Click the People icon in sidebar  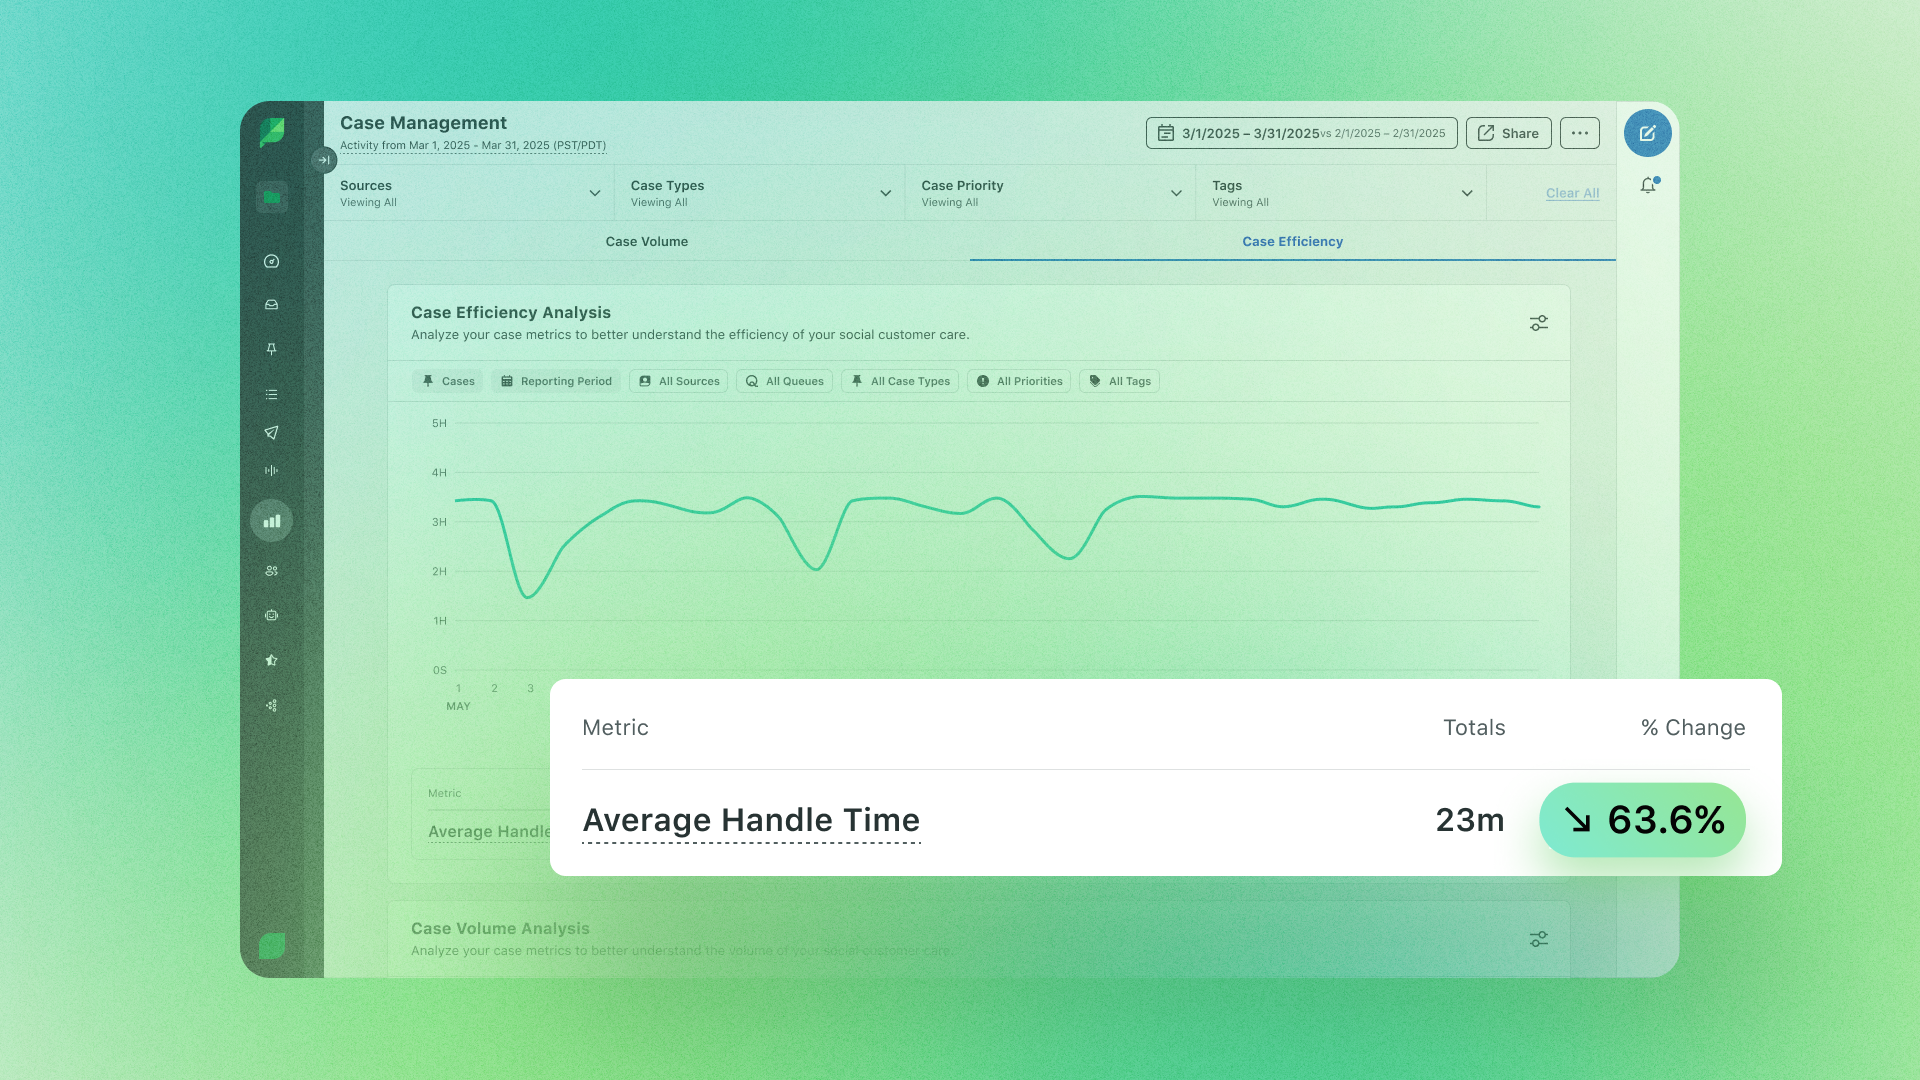271,571
